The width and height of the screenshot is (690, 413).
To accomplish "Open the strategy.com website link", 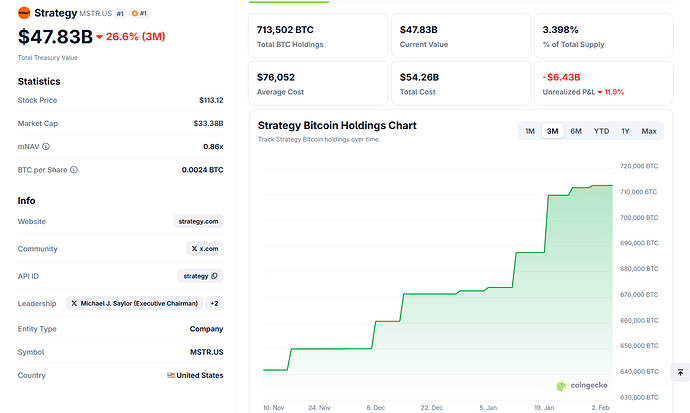I will tap(198, 222).
